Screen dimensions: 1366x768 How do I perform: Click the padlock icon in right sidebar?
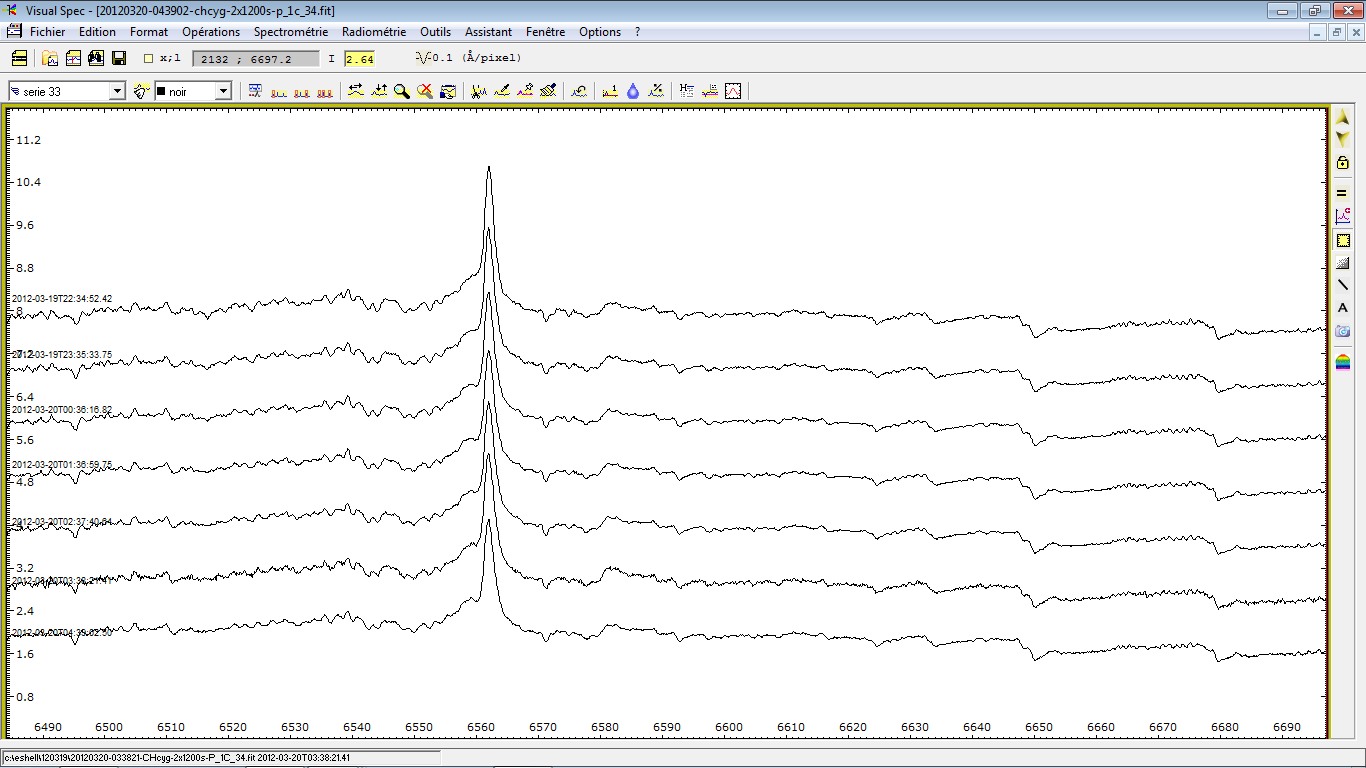tap(1343, 163)
